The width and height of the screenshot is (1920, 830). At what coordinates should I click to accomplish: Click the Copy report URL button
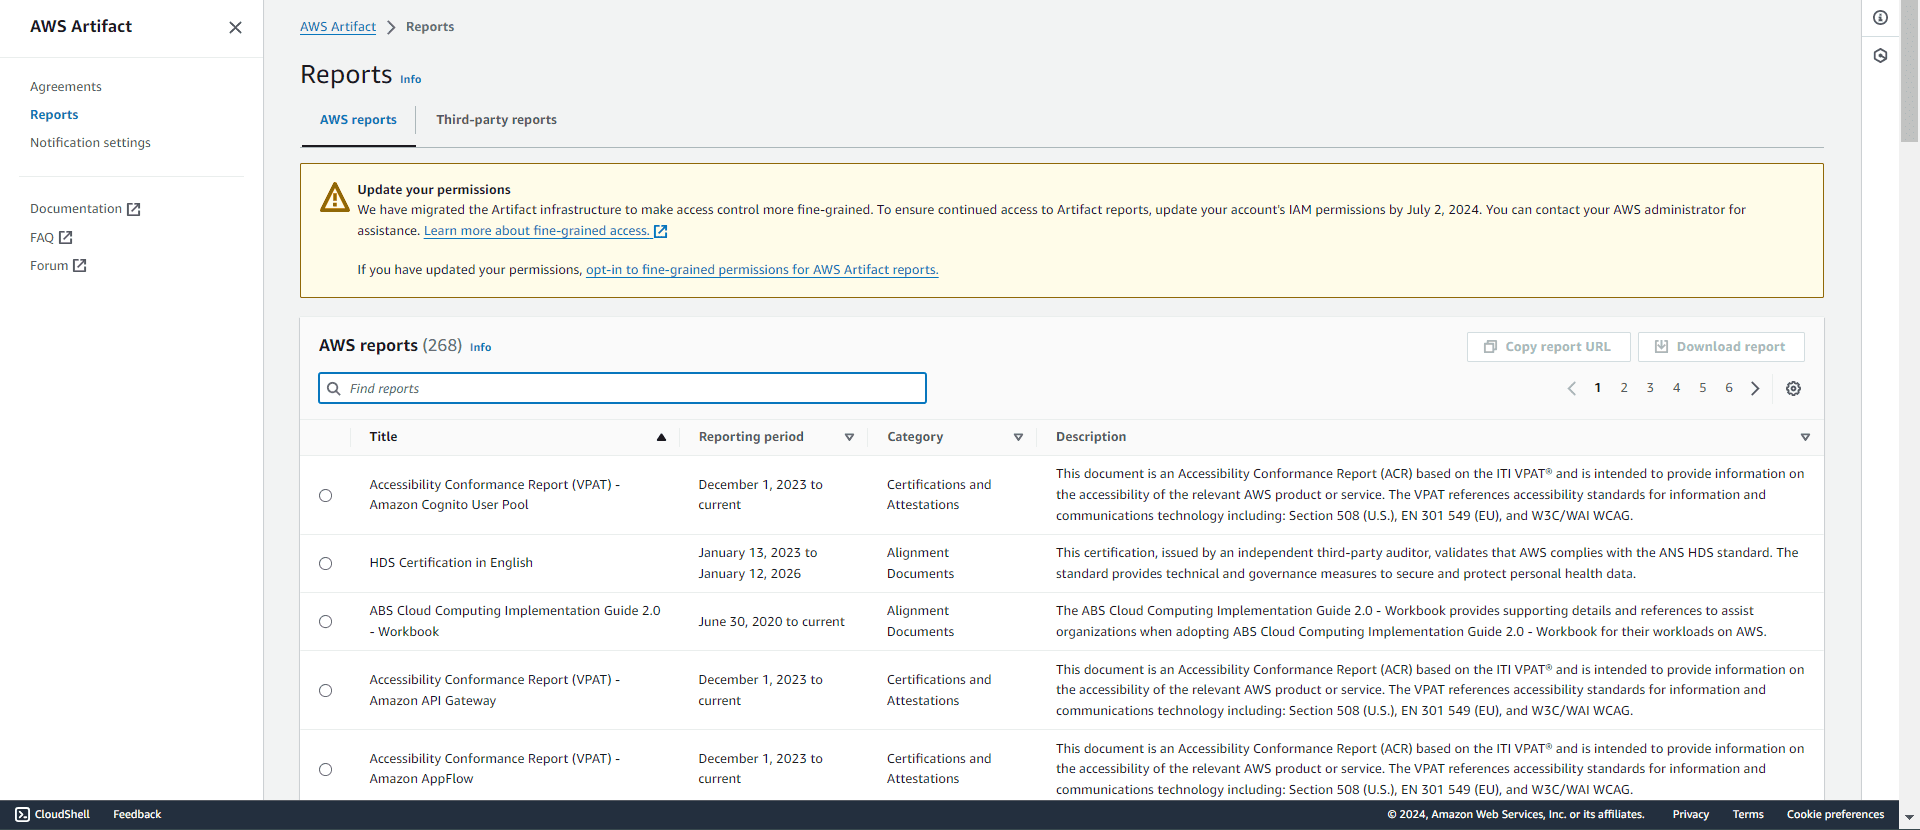click(1549, 346)
